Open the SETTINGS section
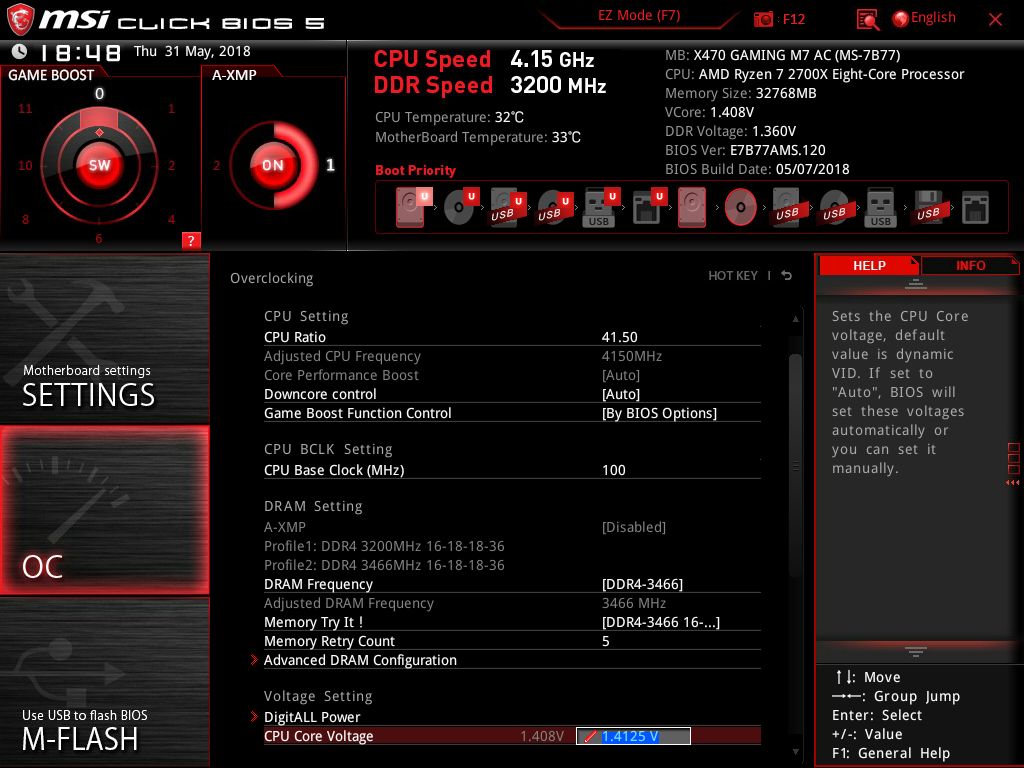1024x768 pixels. tap(104, 338)
